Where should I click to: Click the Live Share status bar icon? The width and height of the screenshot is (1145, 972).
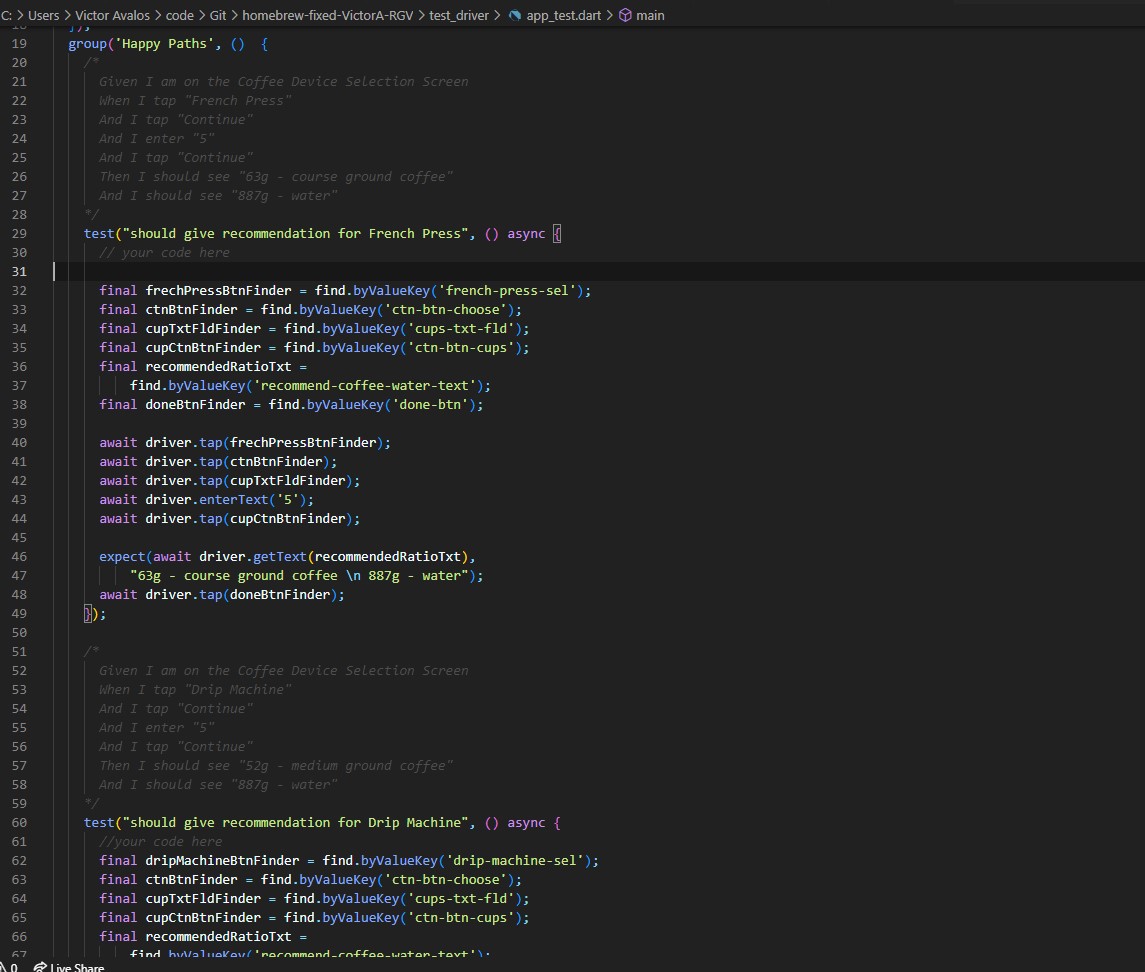(x=40, y=967)
